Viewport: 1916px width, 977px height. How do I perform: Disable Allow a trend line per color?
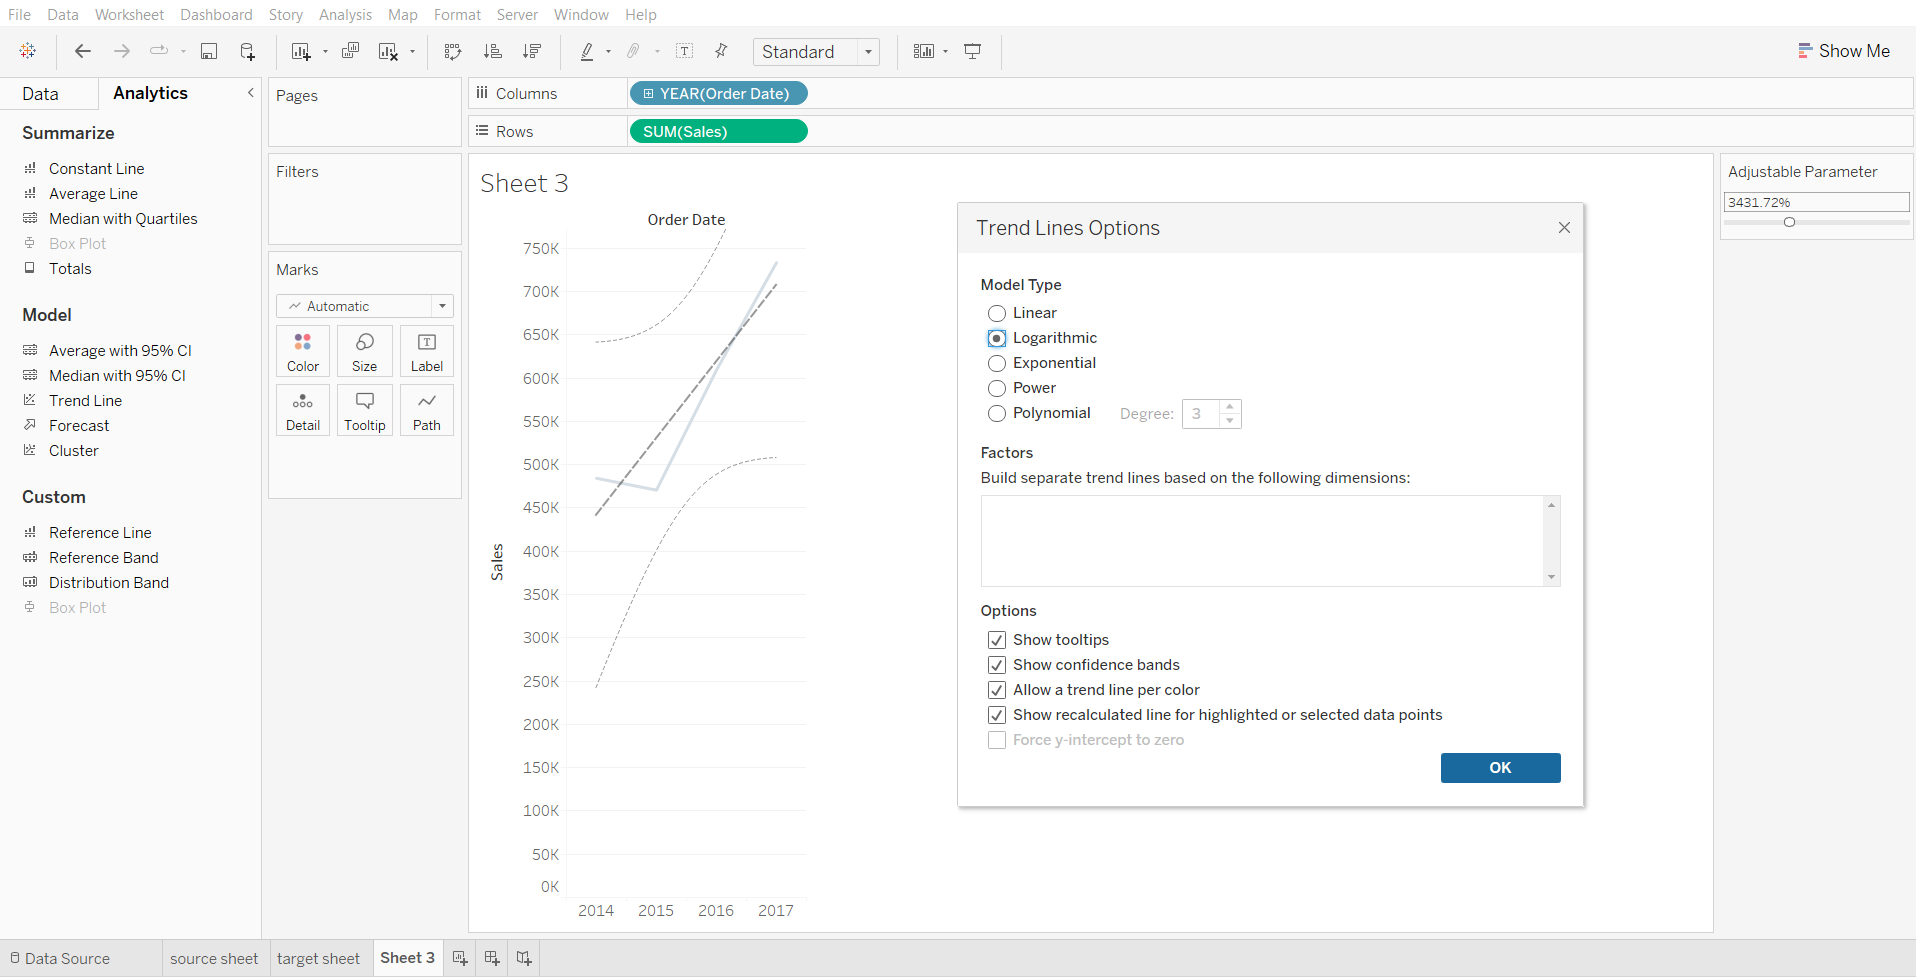click(997, 690)
